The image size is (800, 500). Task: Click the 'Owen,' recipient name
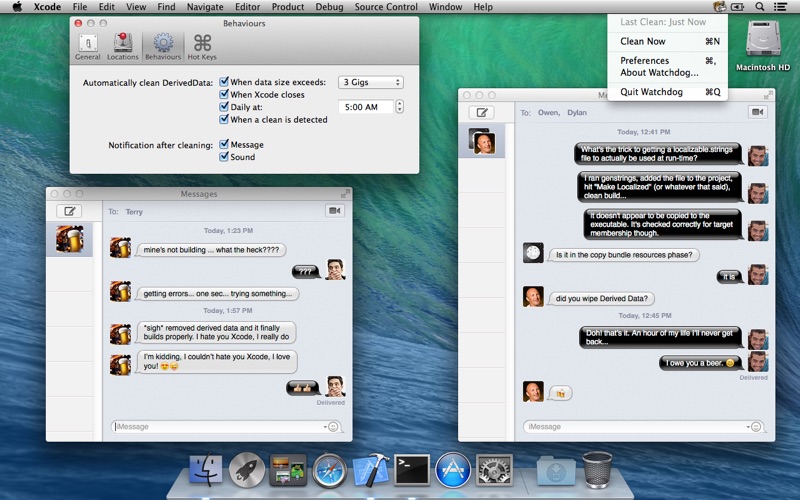click(548, 113)
